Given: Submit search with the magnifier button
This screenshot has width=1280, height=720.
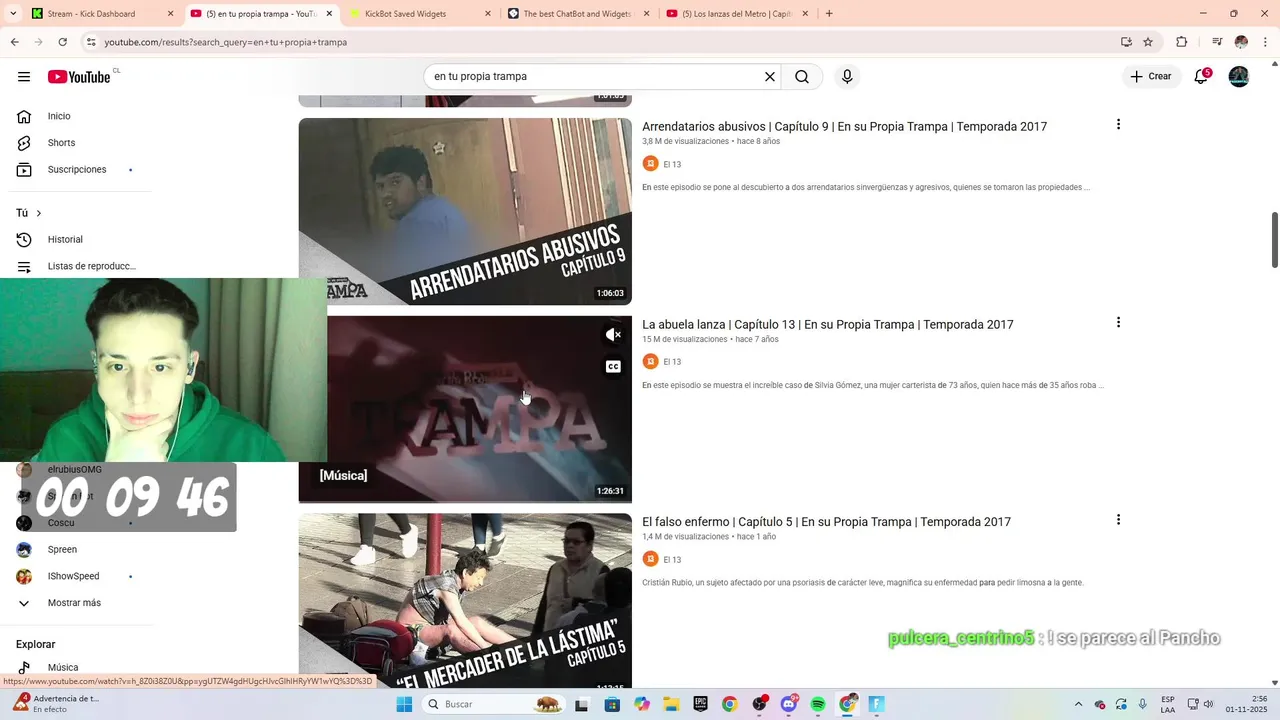Looking at the screenshot, I should pyautogui.click(x=802, y=77).
